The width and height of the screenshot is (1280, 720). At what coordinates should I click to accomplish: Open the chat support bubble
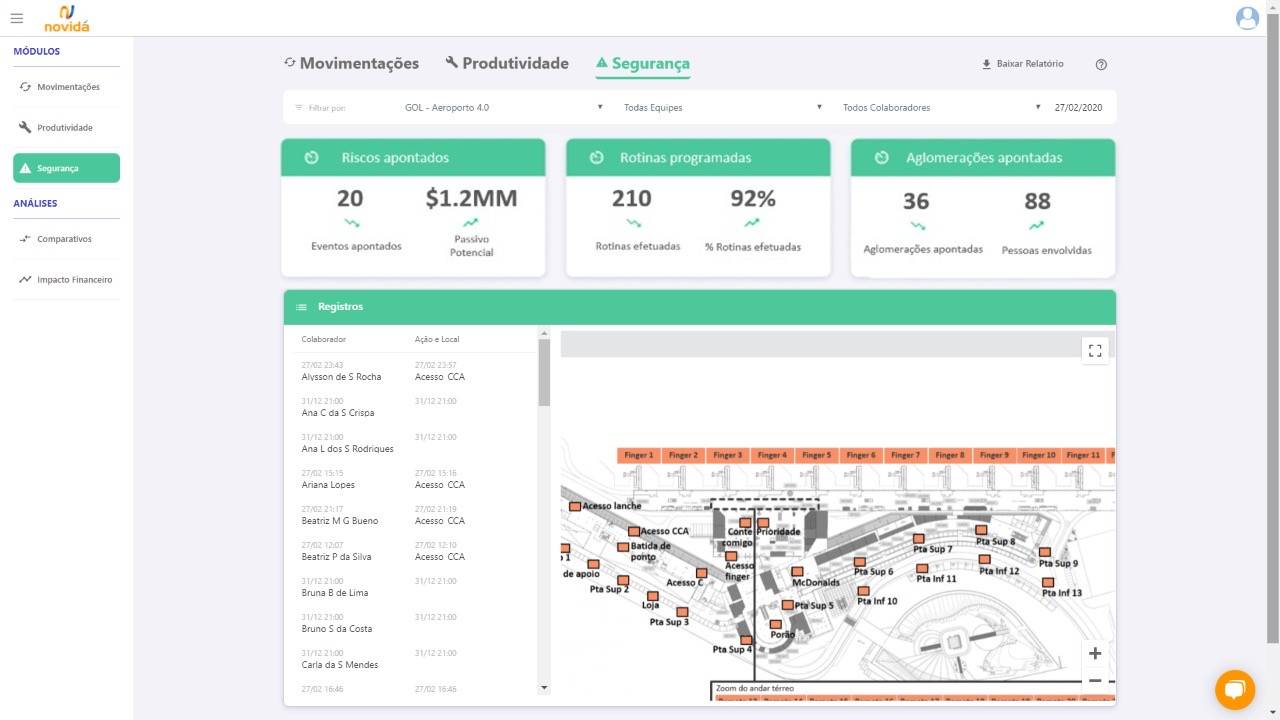[x=1235, y=689]
